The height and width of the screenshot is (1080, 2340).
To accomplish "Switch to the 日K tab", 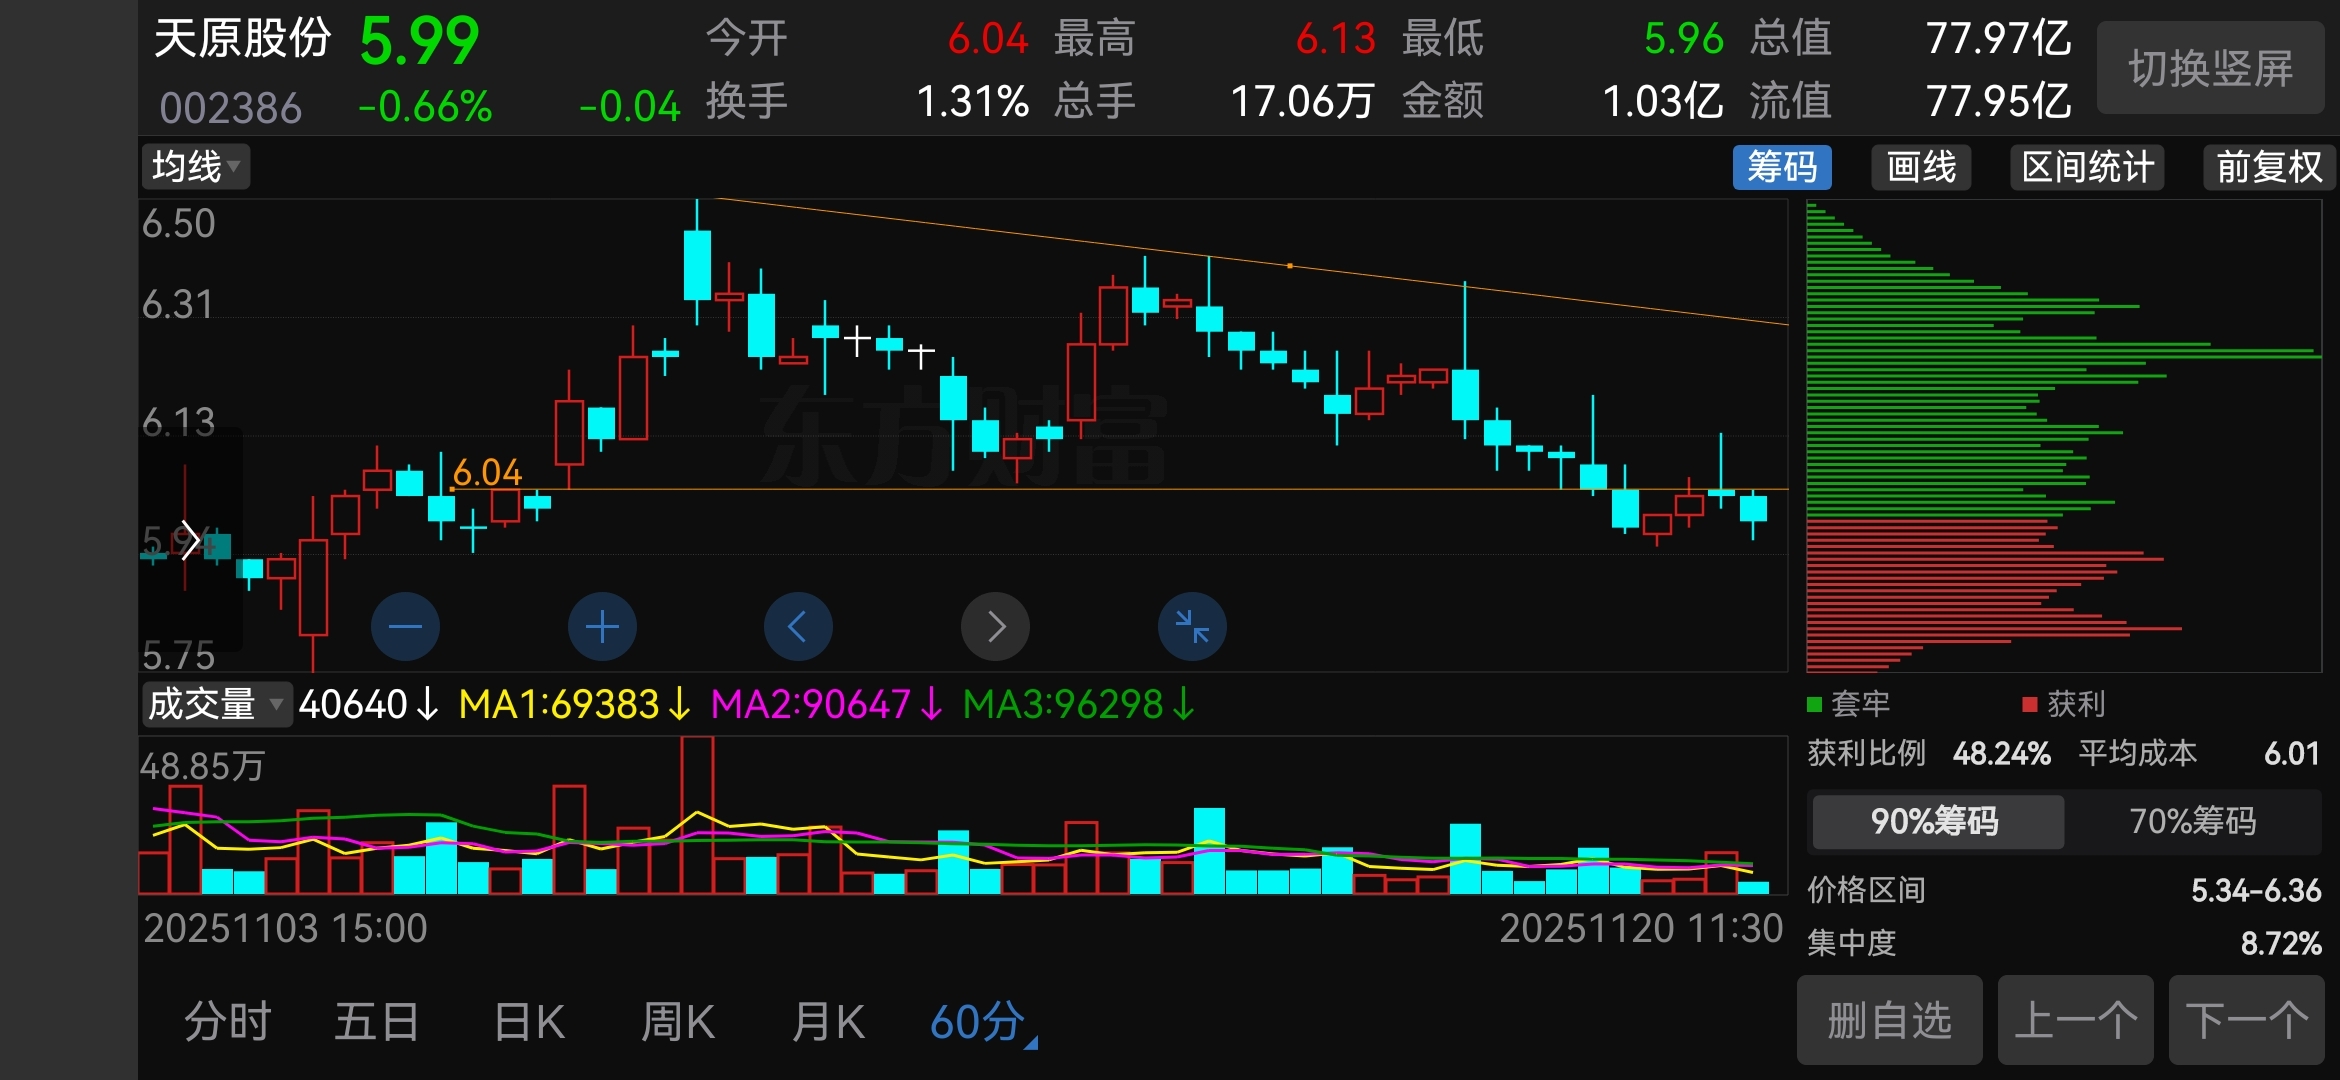I will click(x=529, y=1022).
